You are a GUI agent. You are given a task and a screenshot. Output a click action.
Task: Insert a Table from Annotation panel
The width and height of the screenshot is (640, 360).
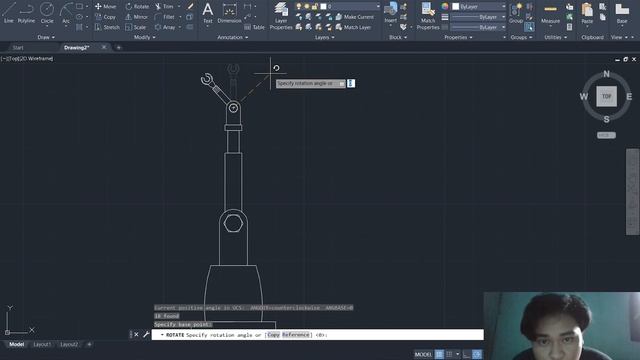point(255,27)
